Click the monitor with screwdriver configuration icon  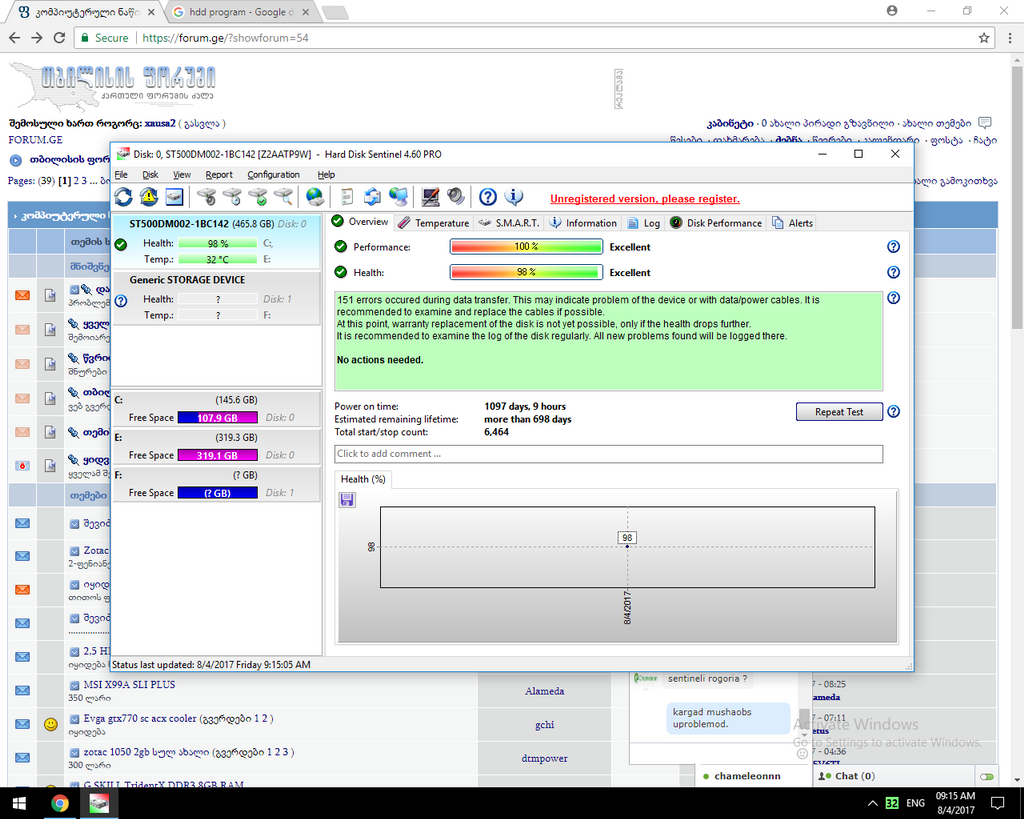[x=430, y=197]
